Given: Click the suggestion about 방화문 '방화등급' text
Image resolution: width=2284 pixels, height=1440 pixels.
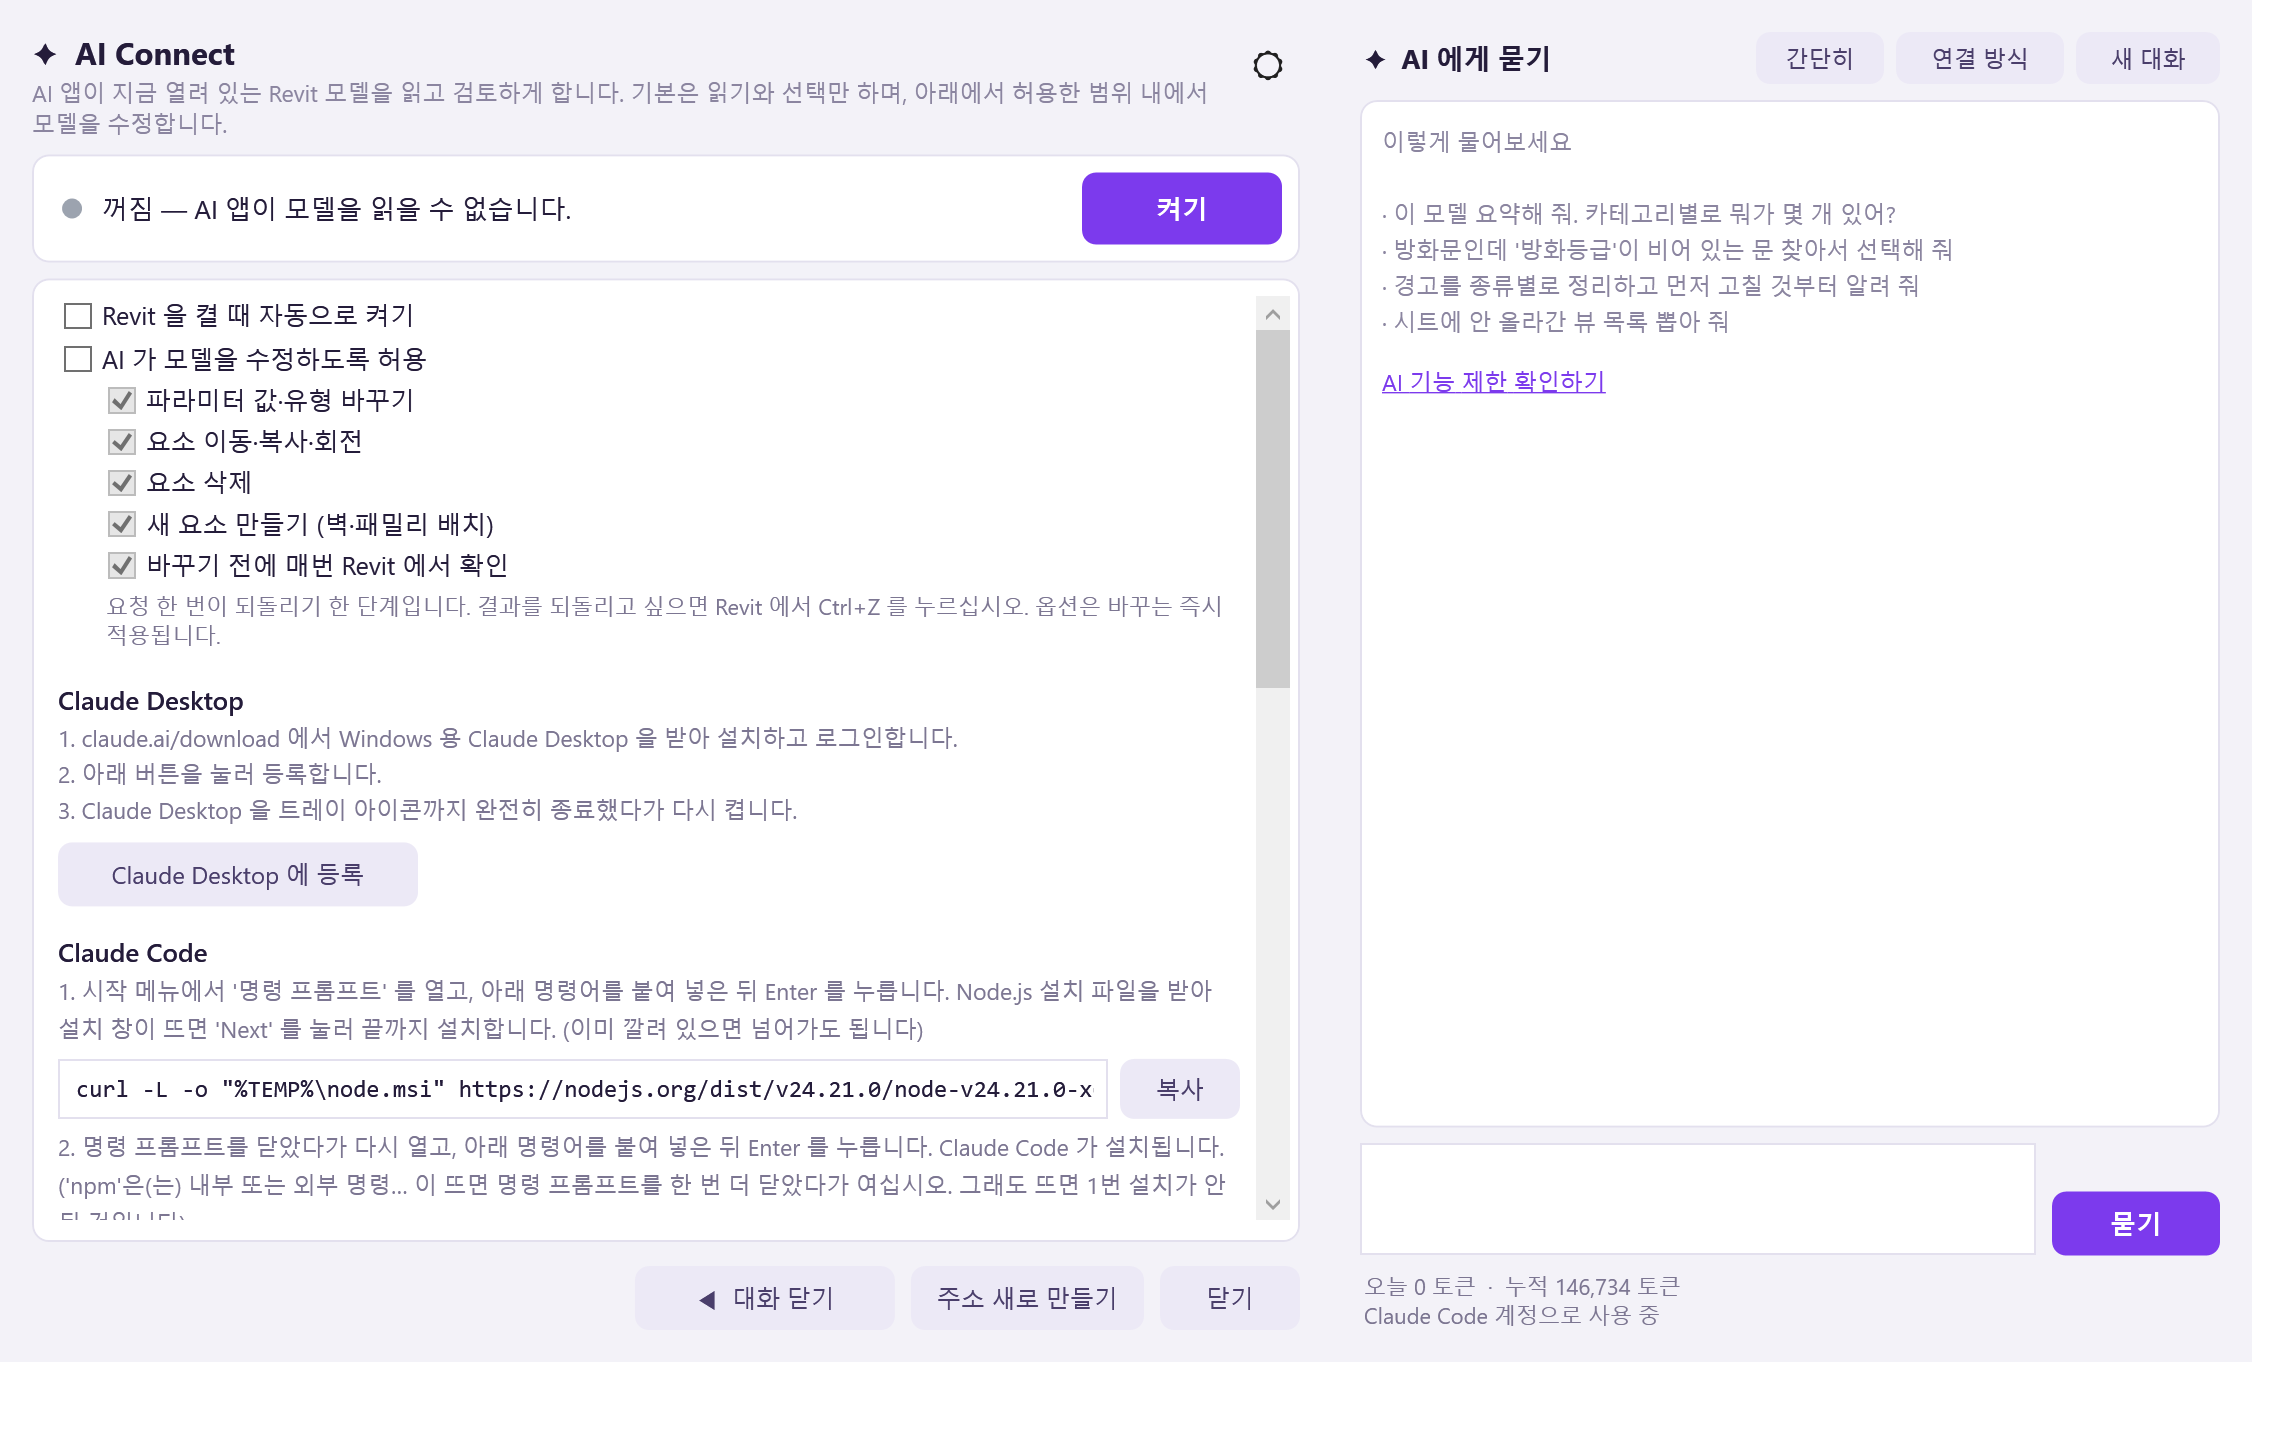Looking at the screenshot, I should coord(1668,250).
